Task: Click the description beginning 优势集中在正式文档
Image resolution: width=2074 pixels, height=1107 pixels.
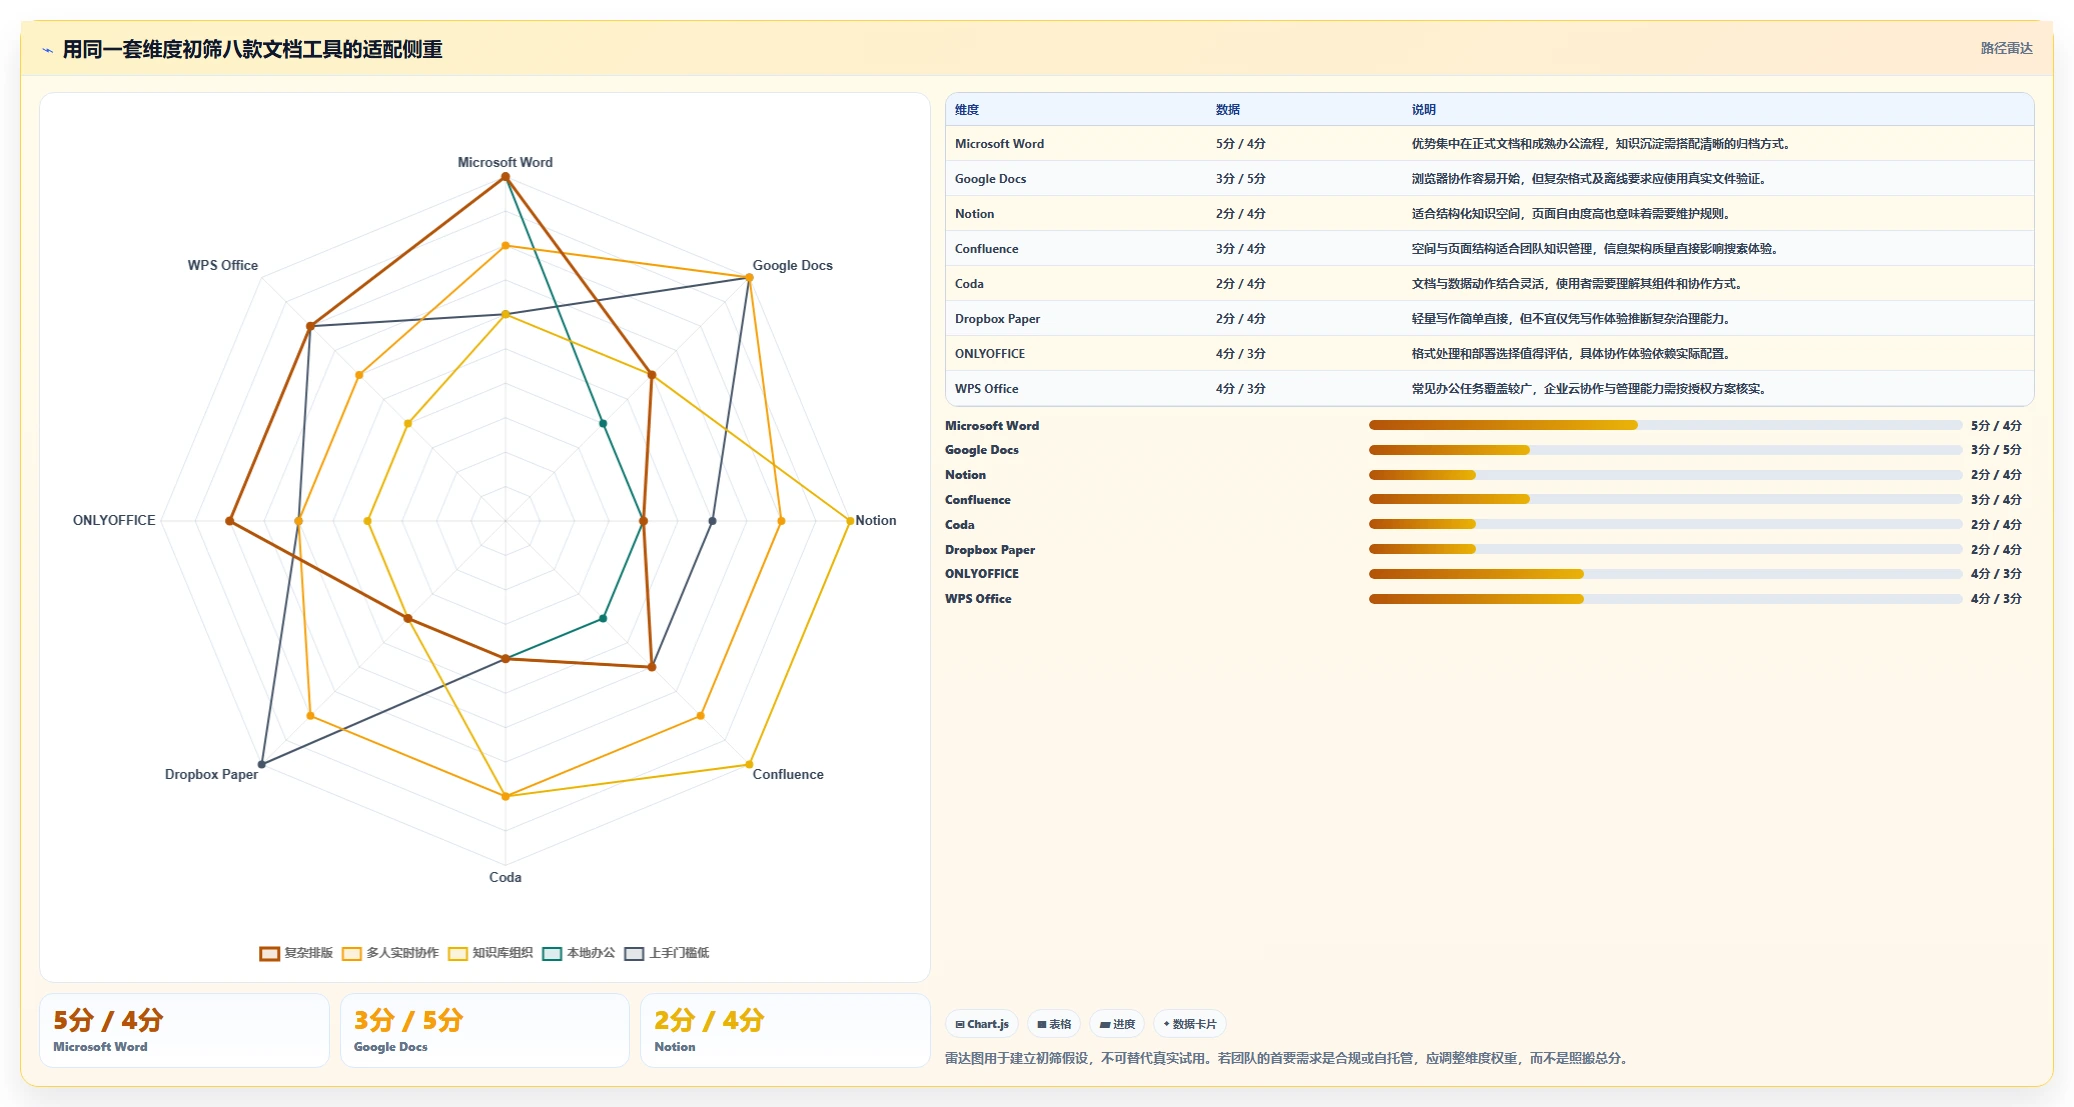Action: coord(1600,144)
